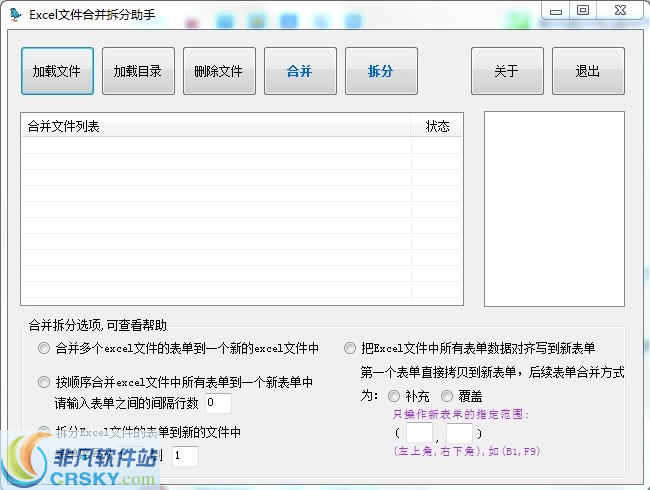This screenshot has width=650, height=490.
Task: Click the 间隔行数 input field
Action: [x=217, y=403]
